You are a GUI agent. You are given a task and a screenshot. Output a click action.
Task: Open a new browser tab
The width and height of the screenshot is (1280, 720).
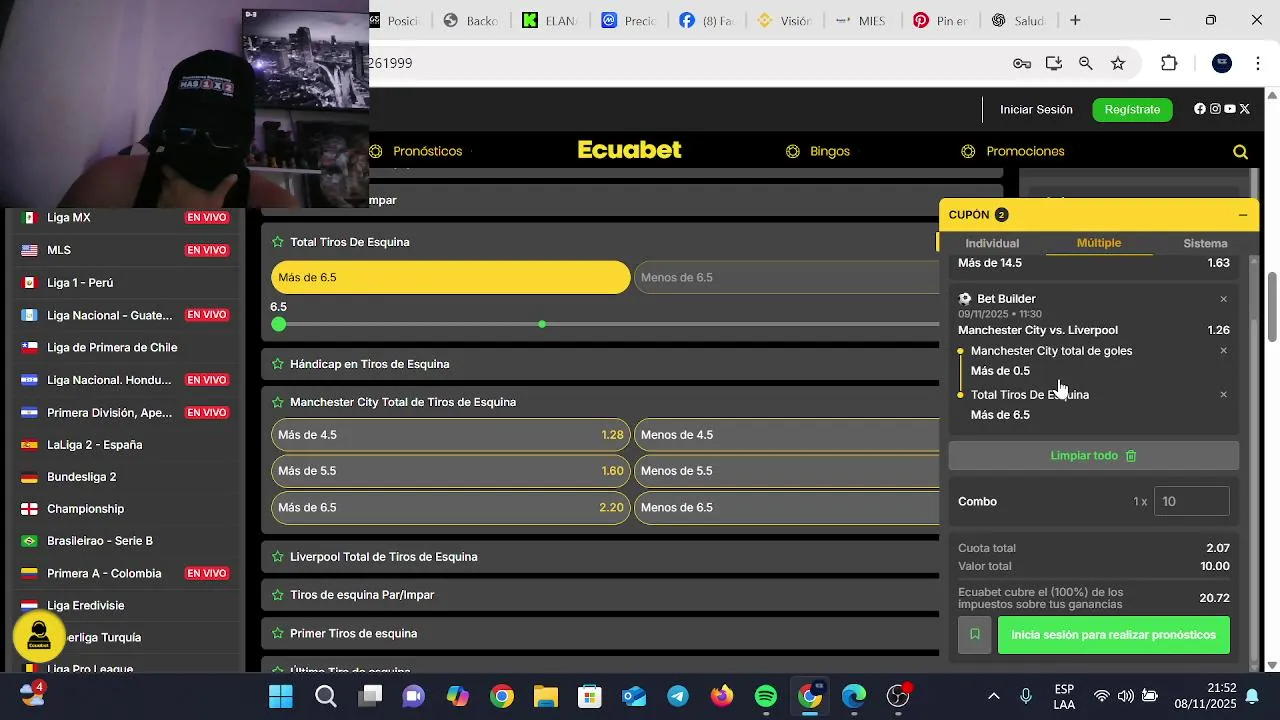point(1075,20)
